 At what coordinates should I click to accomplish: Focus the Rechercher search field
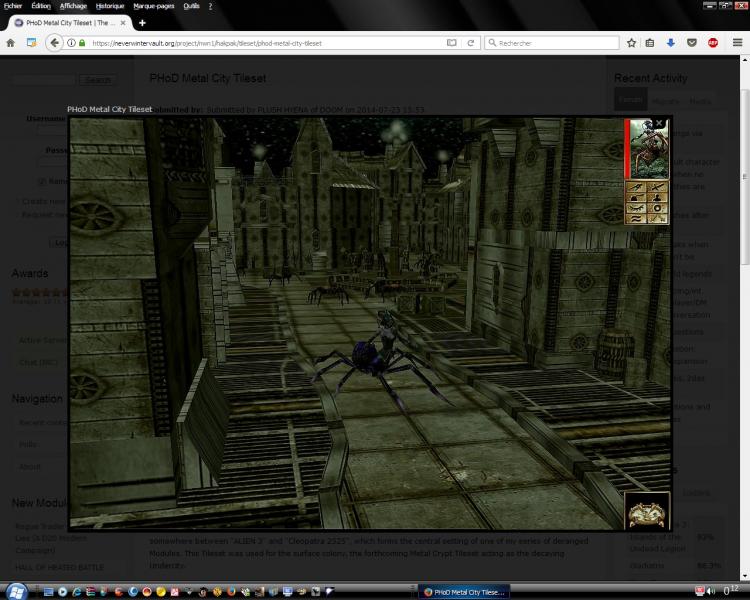pyautogui.click(x=552, y=43)
